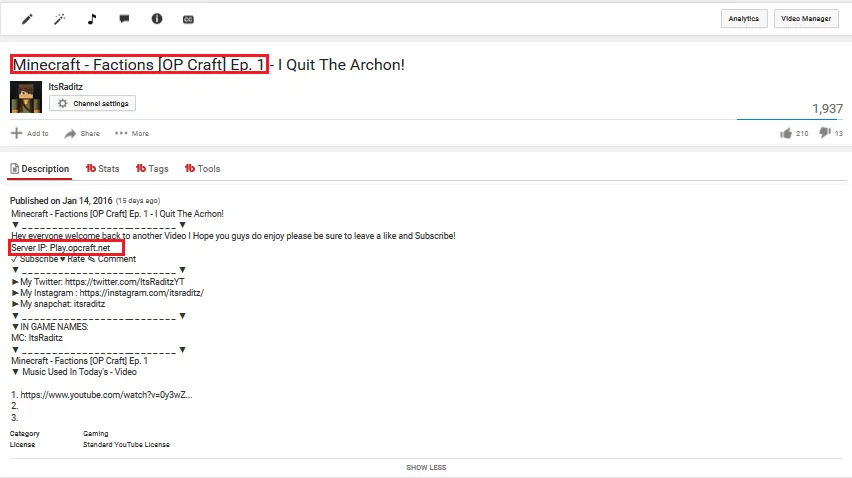Click the Published on Jan 14, 2016 text
The image size is (852, 478).
61,201
